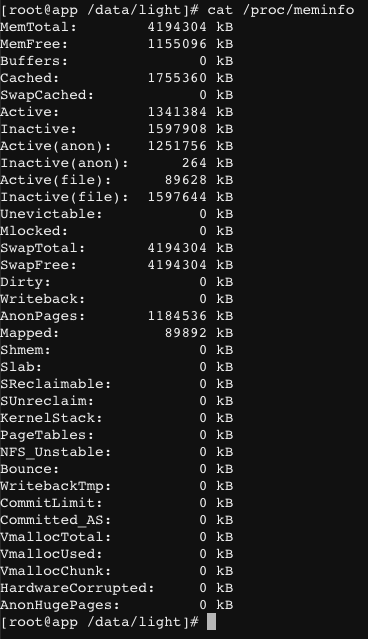Click the MemFree label line
Image resolution: width=368 pixels, height=639 pixels.
(34, 44)
